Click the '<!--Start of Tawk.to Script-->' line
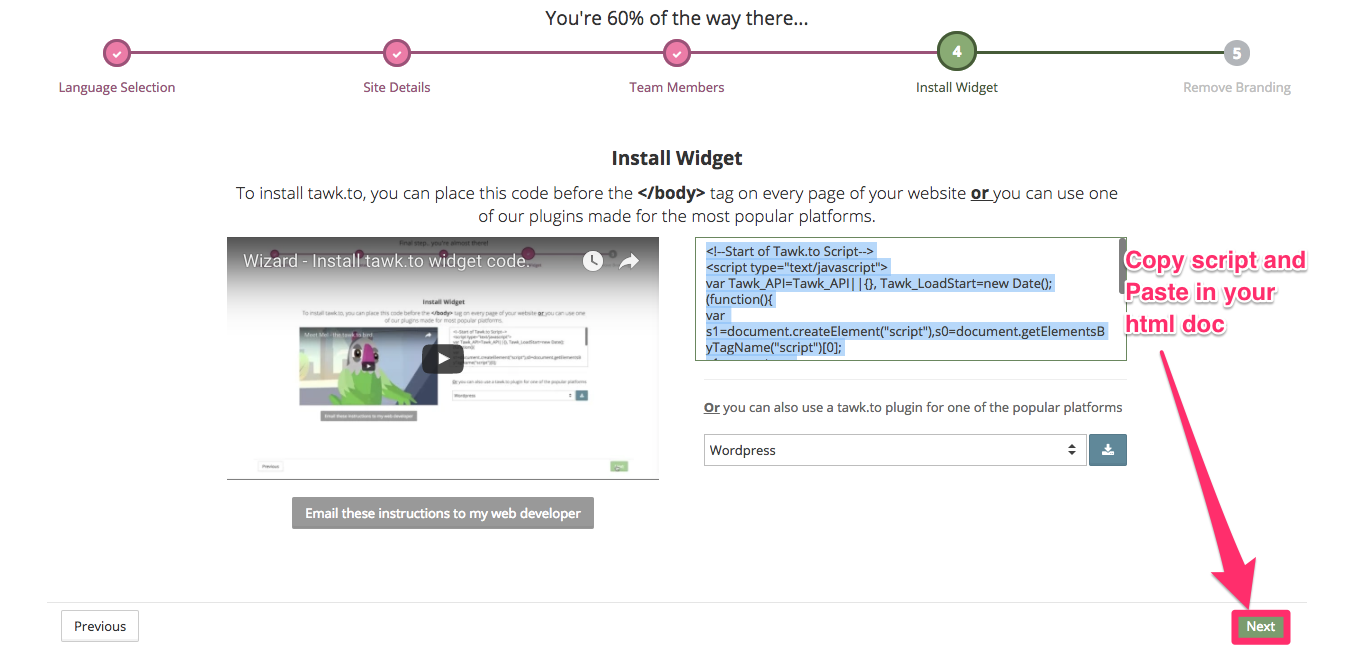The height and width of the screenshot is (672, 1354). coord(790,252)
